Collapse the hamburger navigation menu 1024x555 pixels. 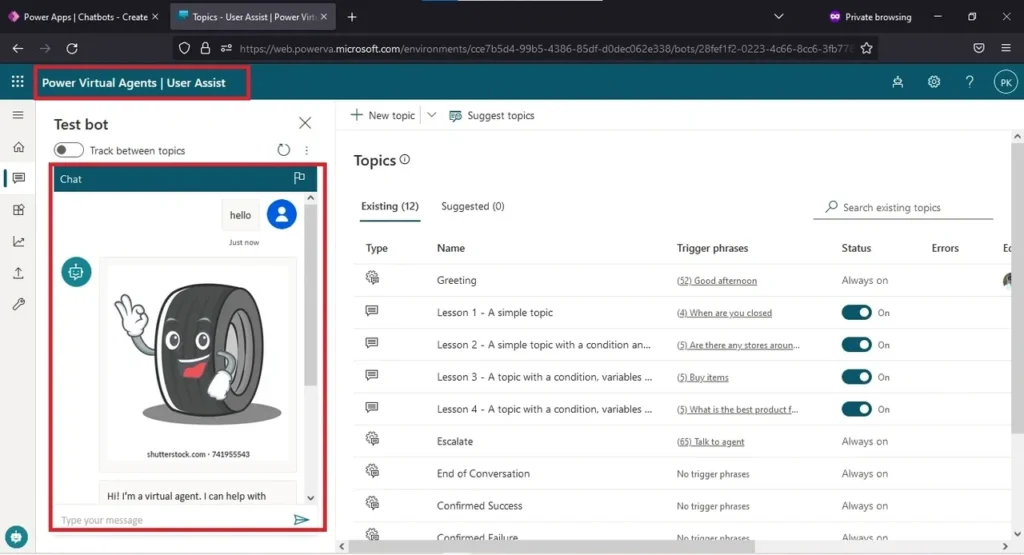[x=18, y=115]
